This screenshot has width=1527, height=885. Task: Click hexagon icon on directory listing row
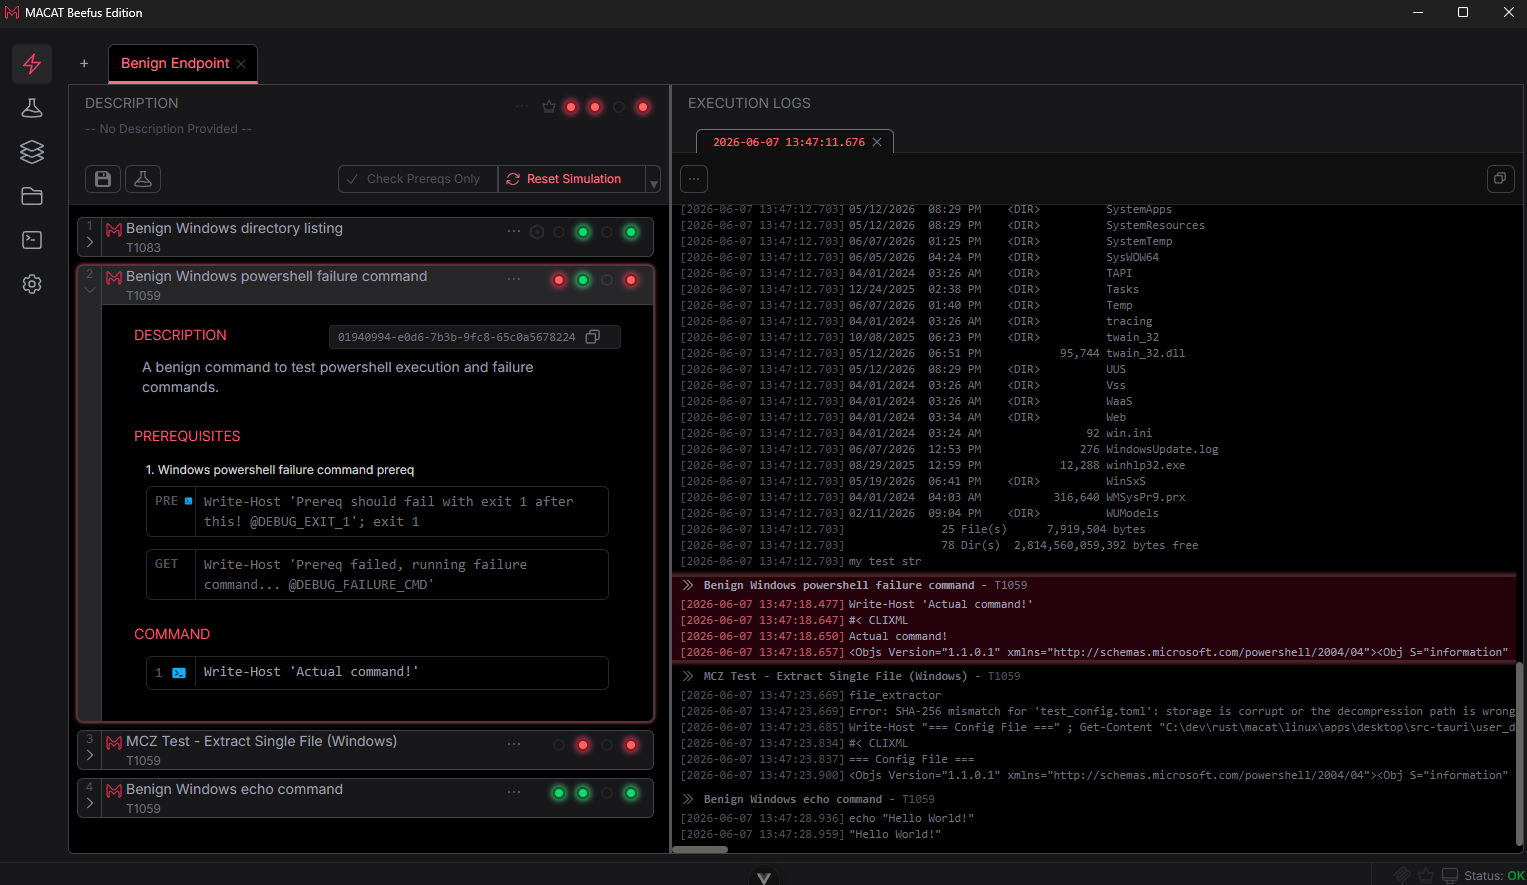point(537,232)
